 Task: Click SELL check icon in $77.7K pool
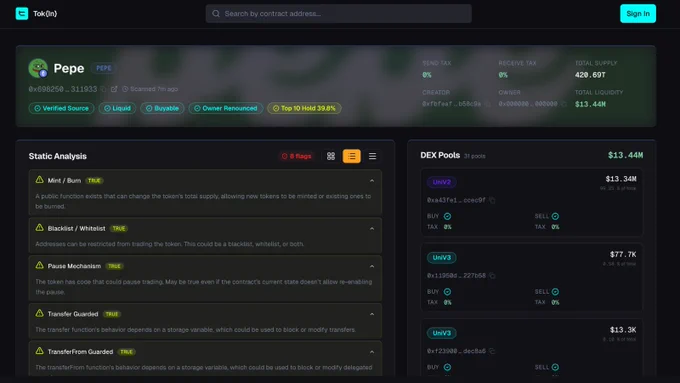point(555,291)
